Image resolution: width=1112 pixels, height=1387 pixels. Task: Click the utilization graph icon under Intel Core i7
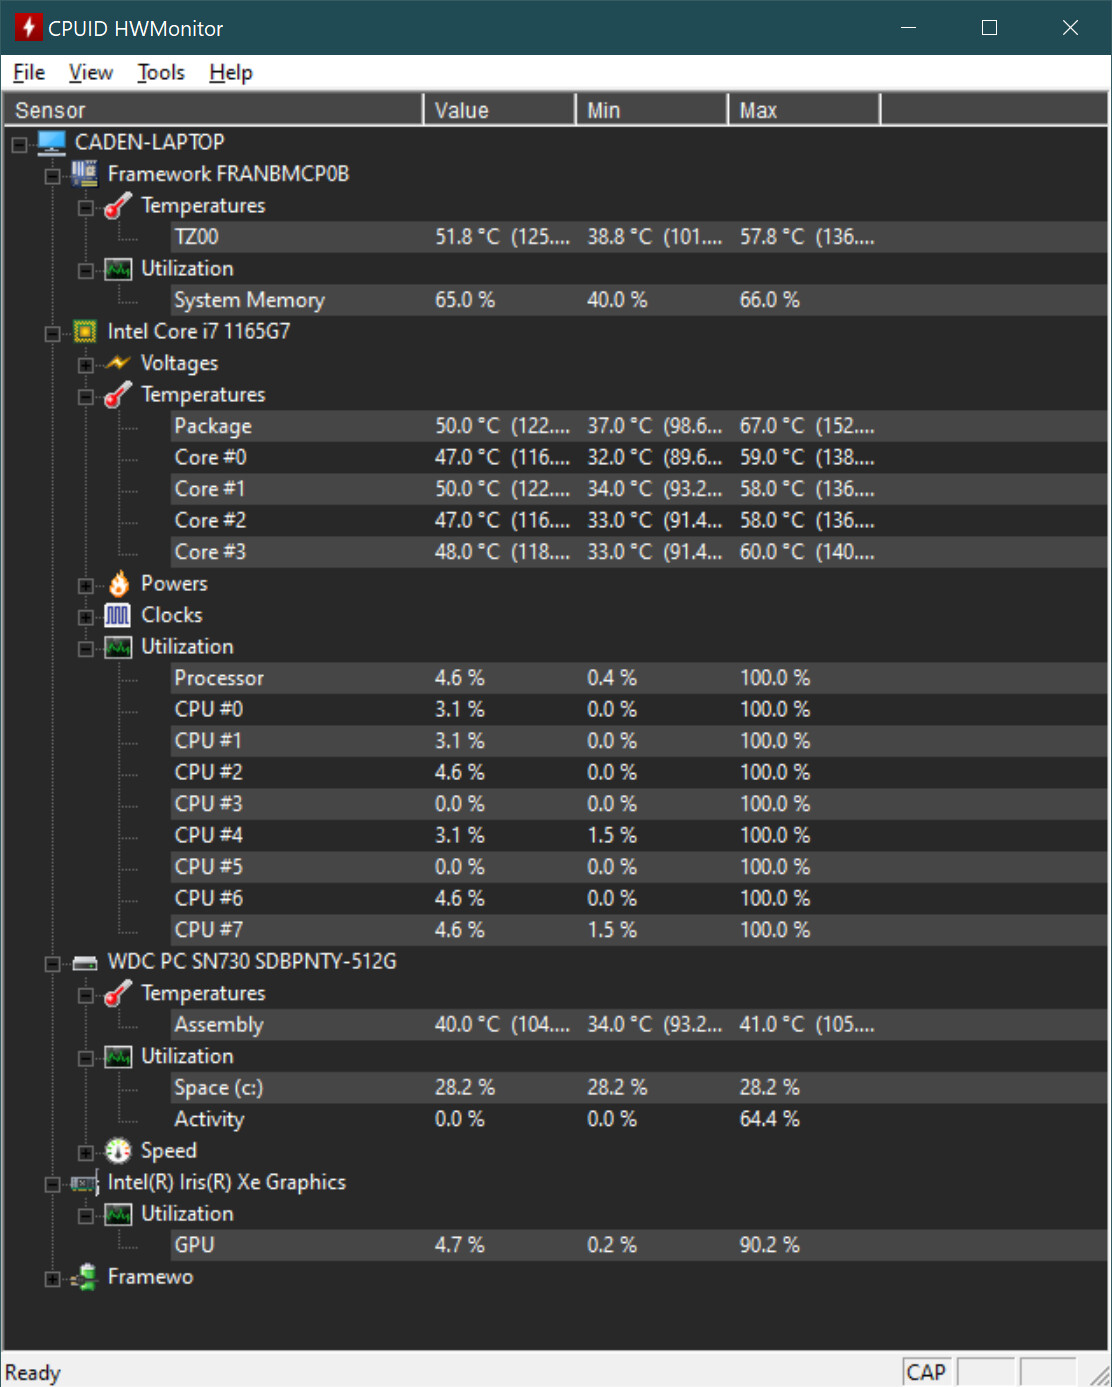[x=118, y=647]
